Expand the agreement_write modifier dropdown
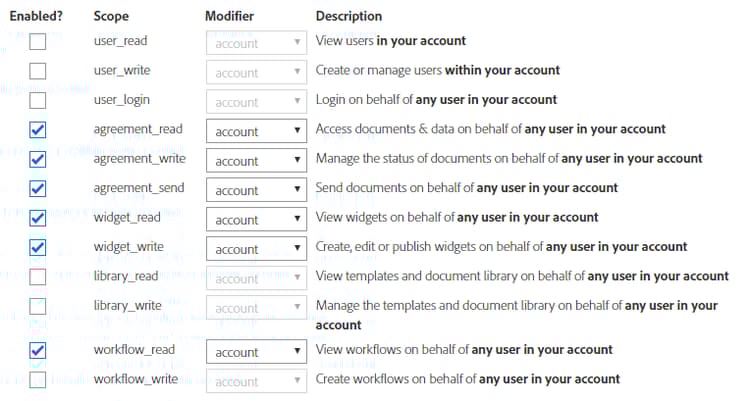Viewport: 750px width, 401px height. [256, 160]
